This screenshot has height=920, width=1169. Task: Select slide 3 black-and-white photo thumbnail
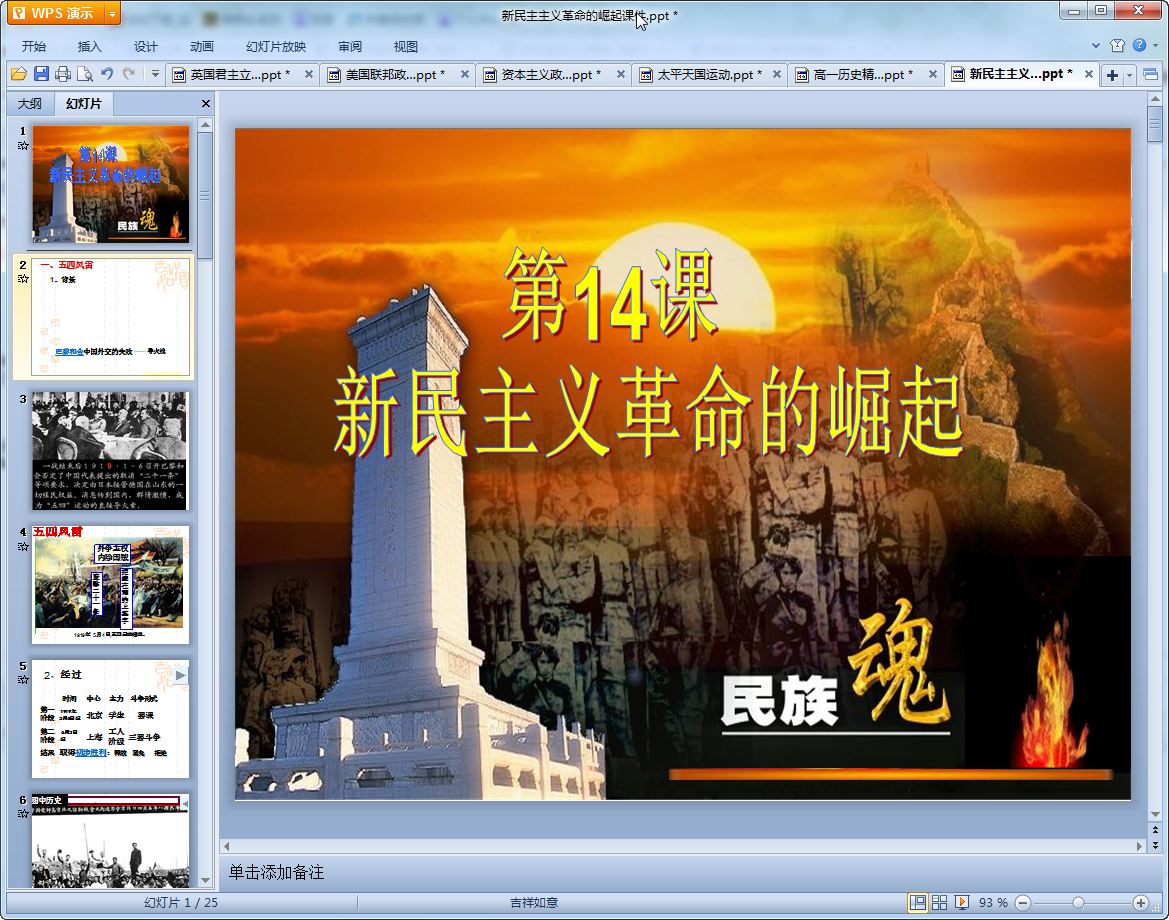[110, 450]
